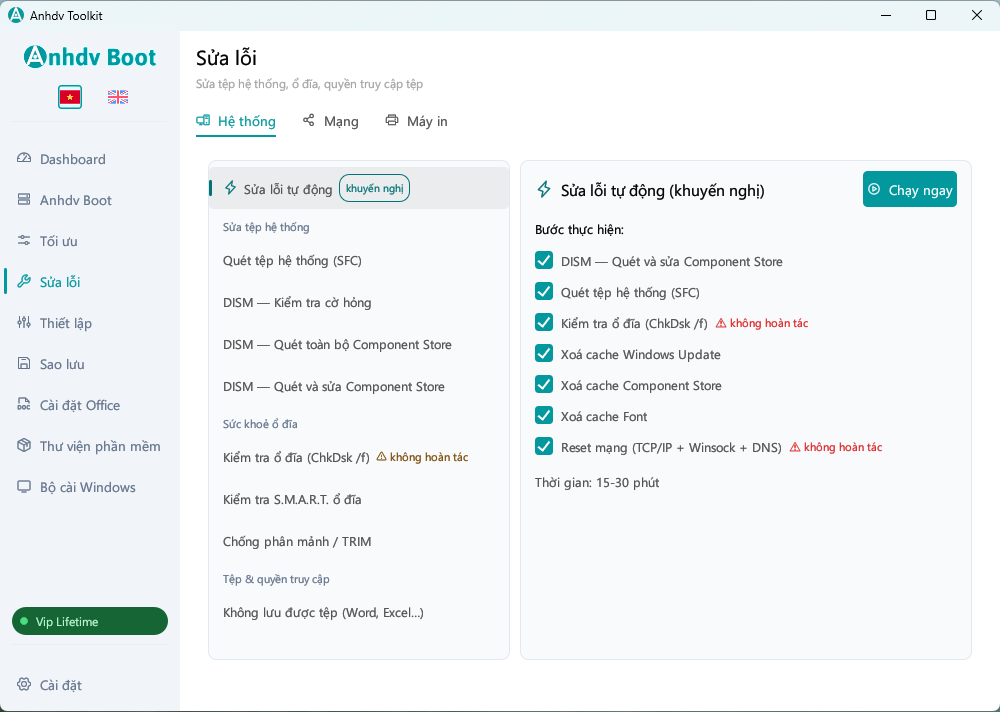
Task: Maximize the Anhdv Toolkit window
Action: tap(931, 15)
